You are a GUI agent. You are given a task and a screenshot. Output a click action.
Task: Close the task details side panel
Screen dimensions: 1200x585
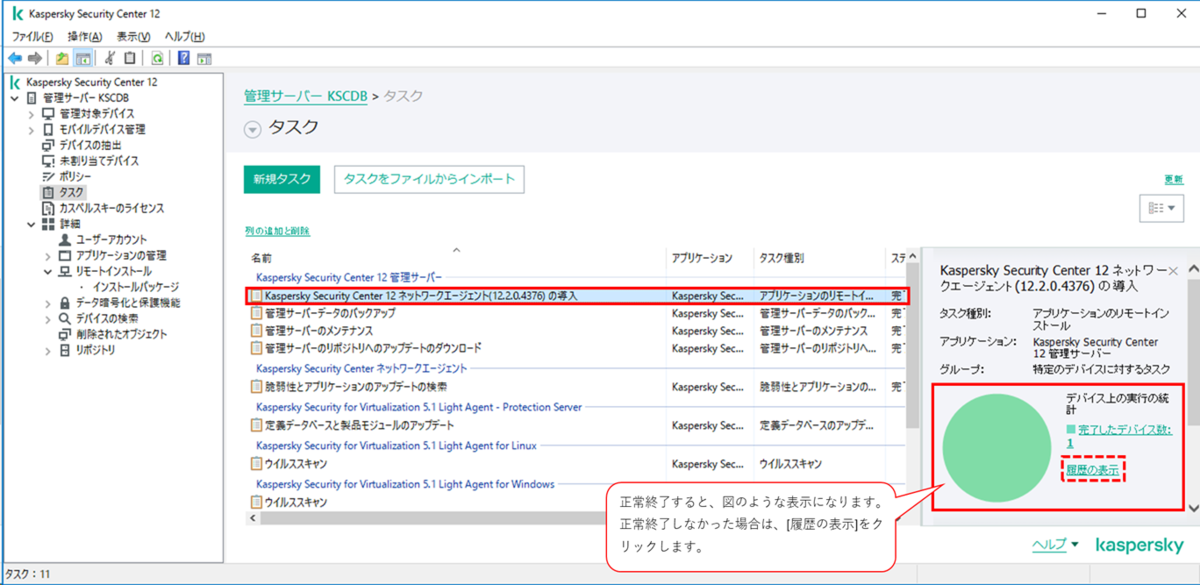point(1173,271)
